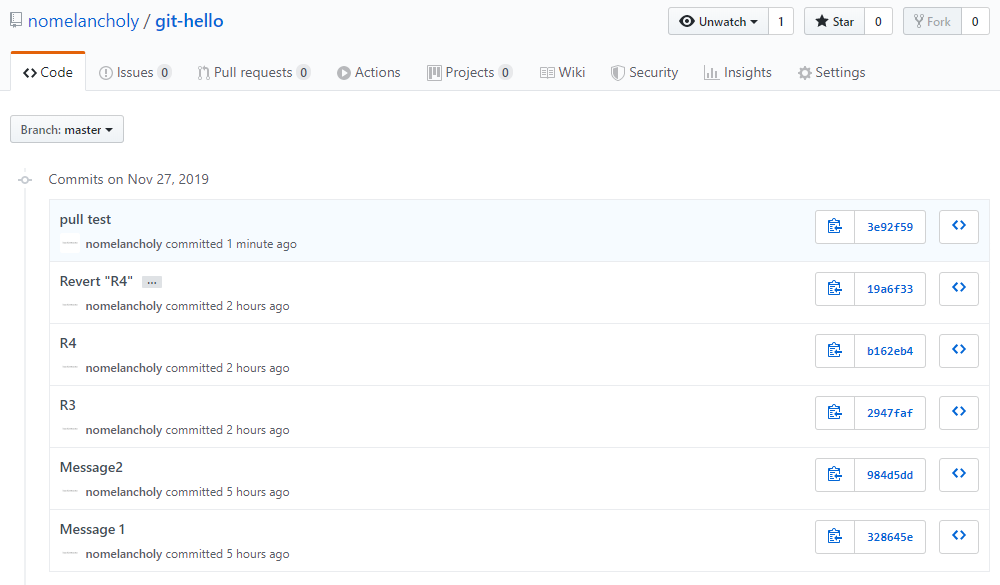Switch to the Code tab
This screenshot has width=1000, height=585.
(x=48, y=72)
